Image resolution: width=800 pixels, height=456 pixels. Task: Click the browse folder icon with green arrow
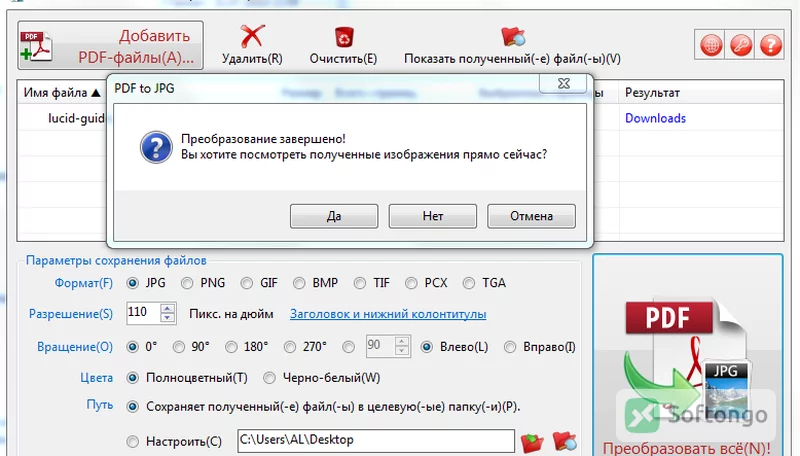(x=532, y=442)
